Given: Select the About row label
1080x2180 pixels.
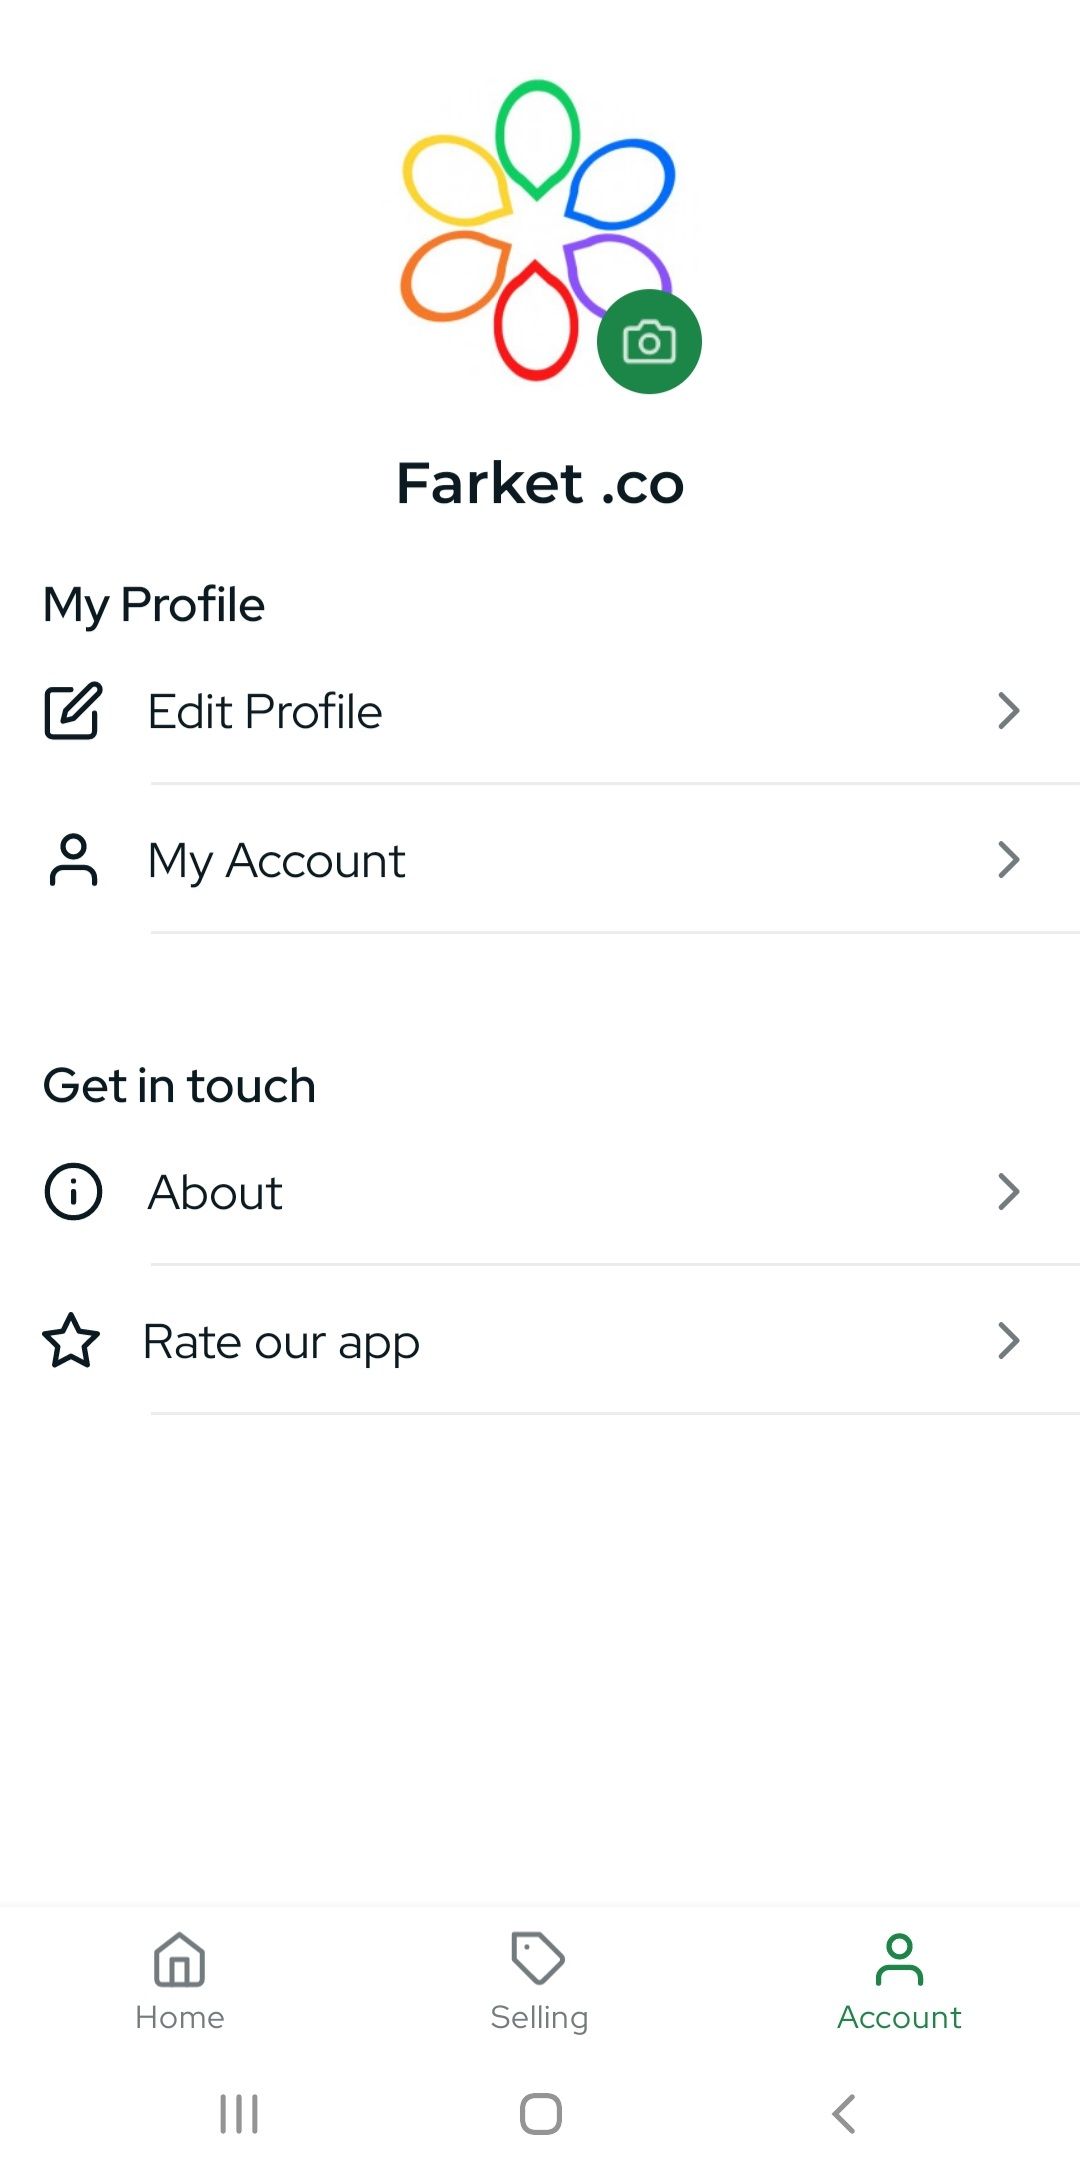Looking at the screenshot, I should (215, 1193).
